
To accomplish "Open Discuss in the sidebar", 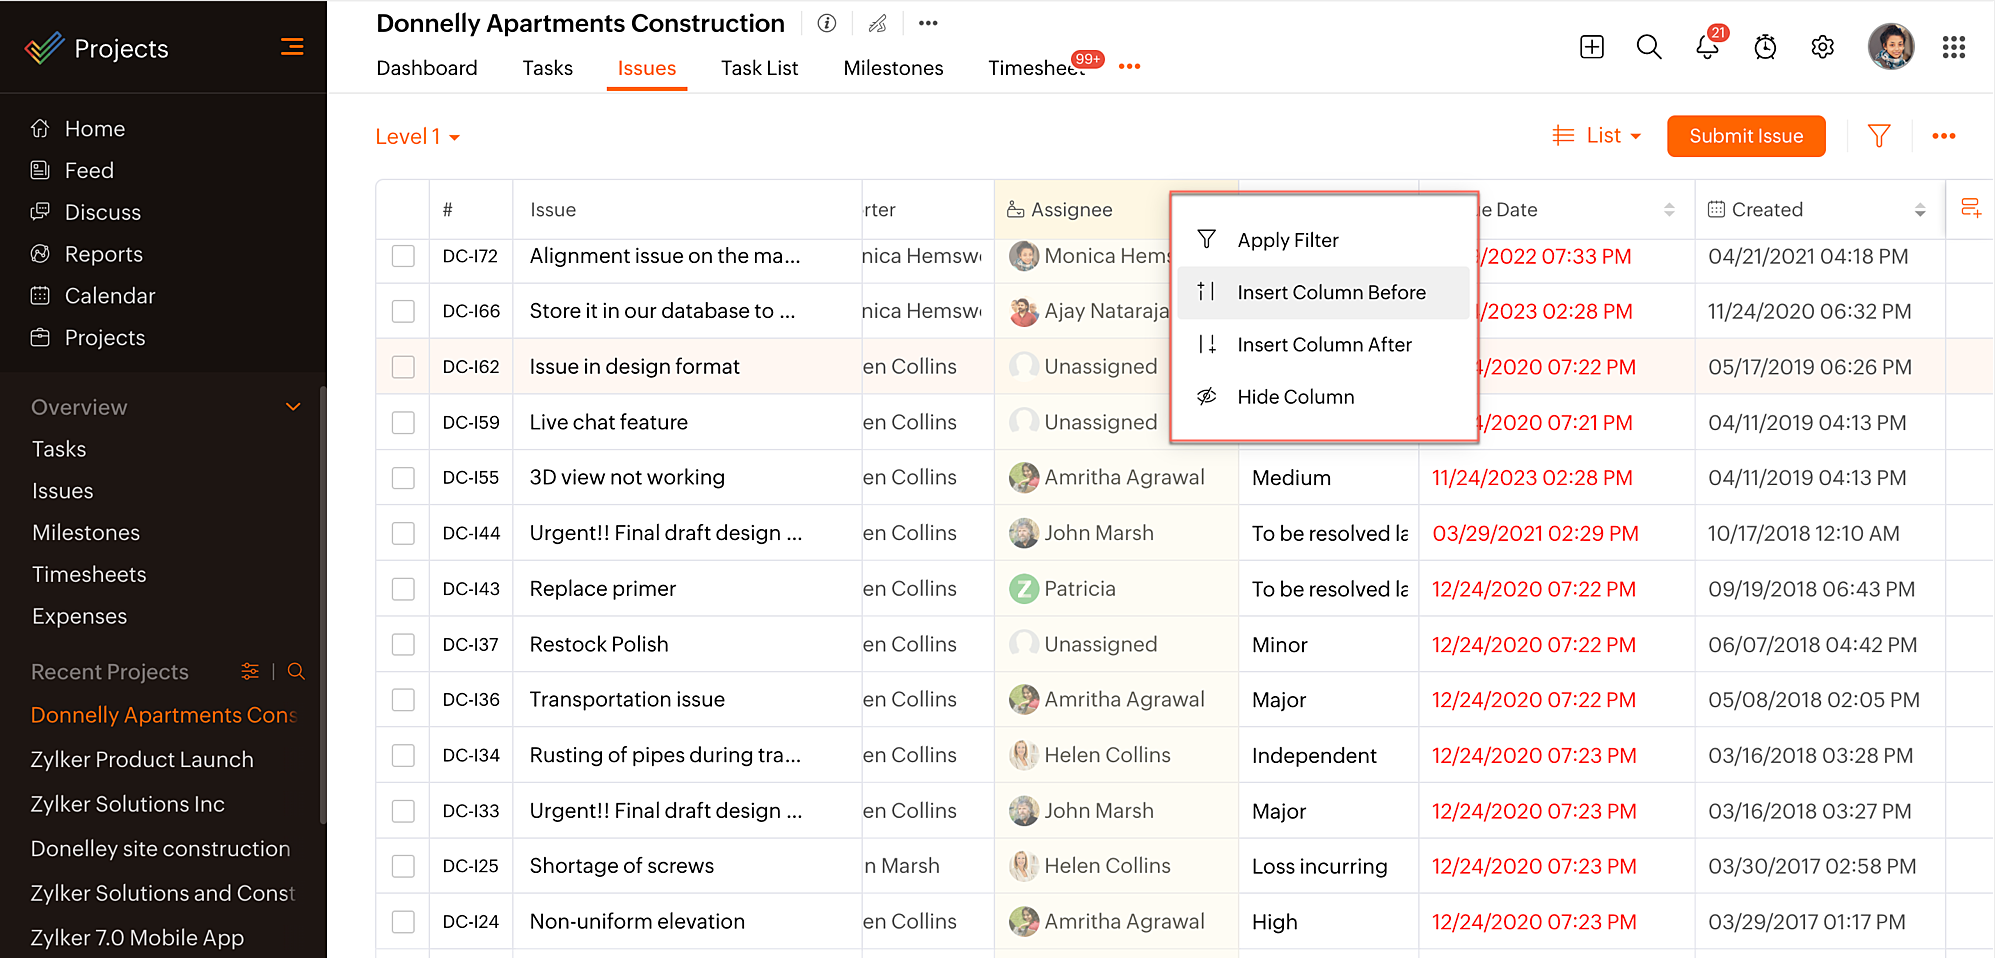I will point(103,212).
